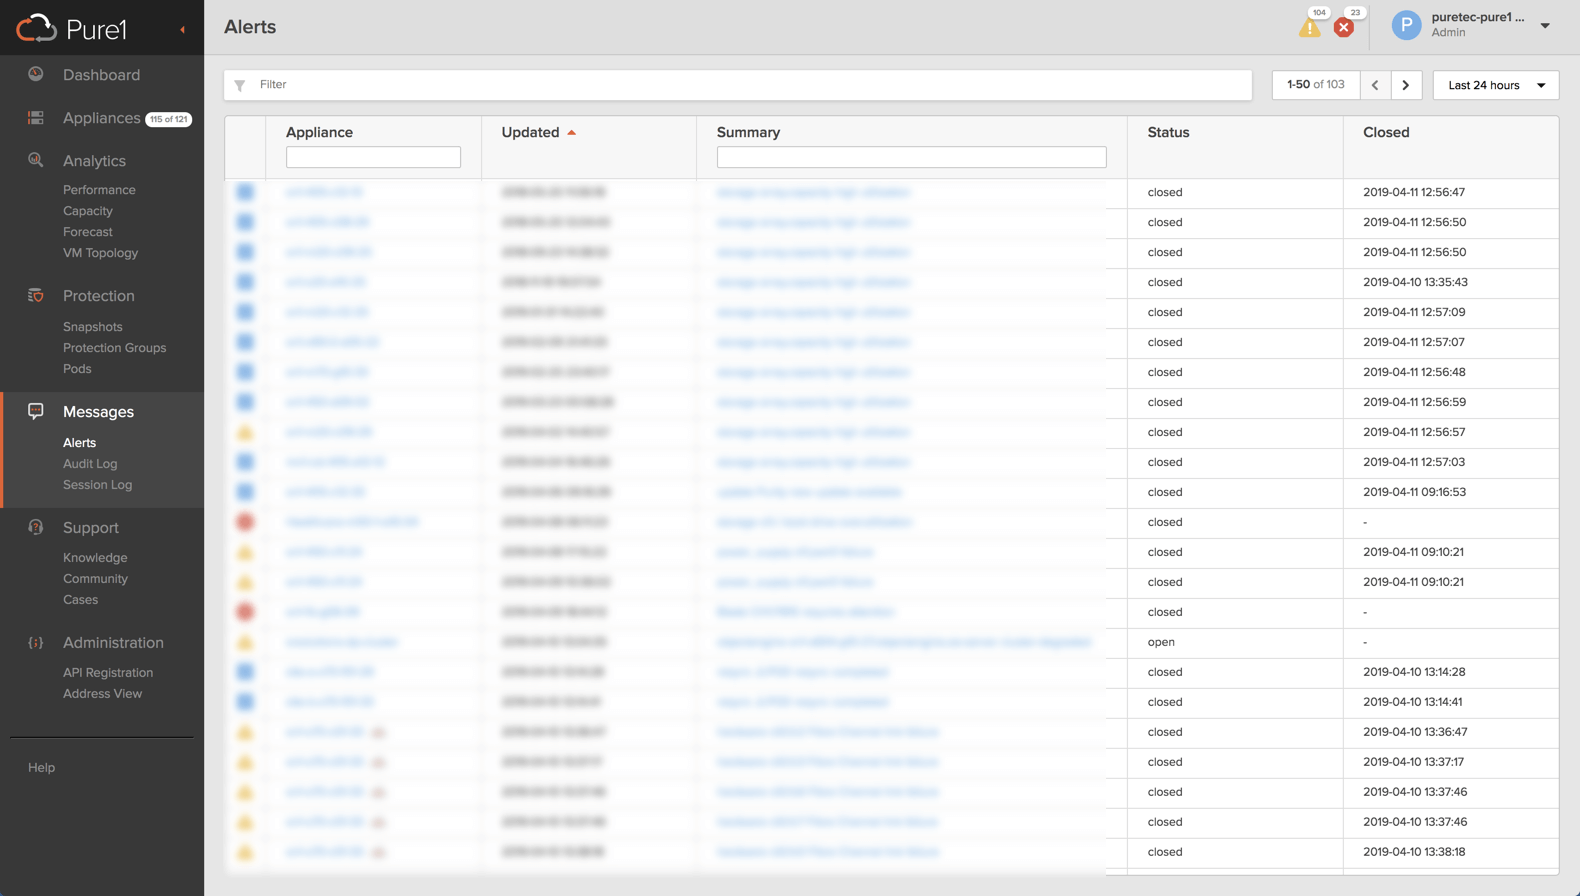Viewport: 1580px width, 896px height.
Task: Click the 115 of 121 appliances badge
Action: pos(168,119)
